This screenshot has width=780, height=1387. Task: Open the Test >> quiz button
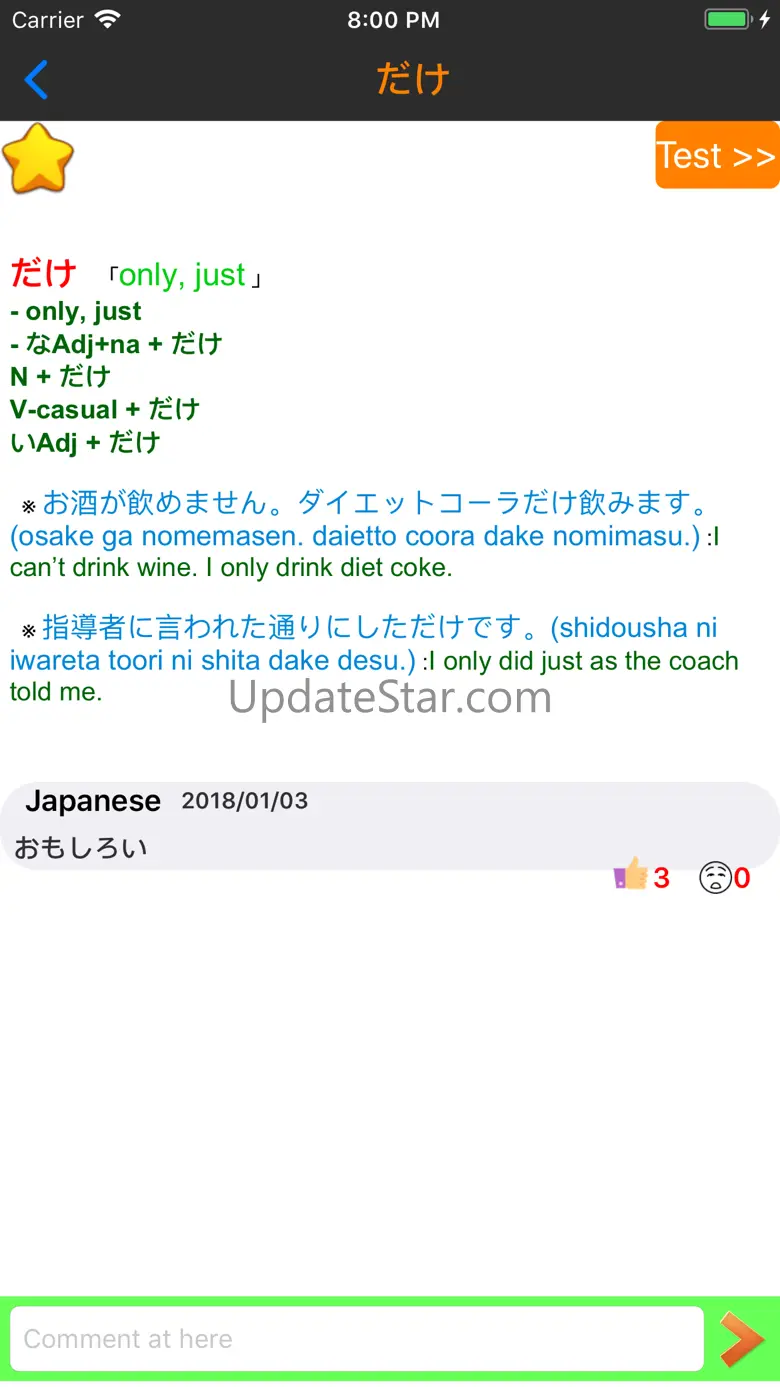pyautogui.click(x=716, y=155)
